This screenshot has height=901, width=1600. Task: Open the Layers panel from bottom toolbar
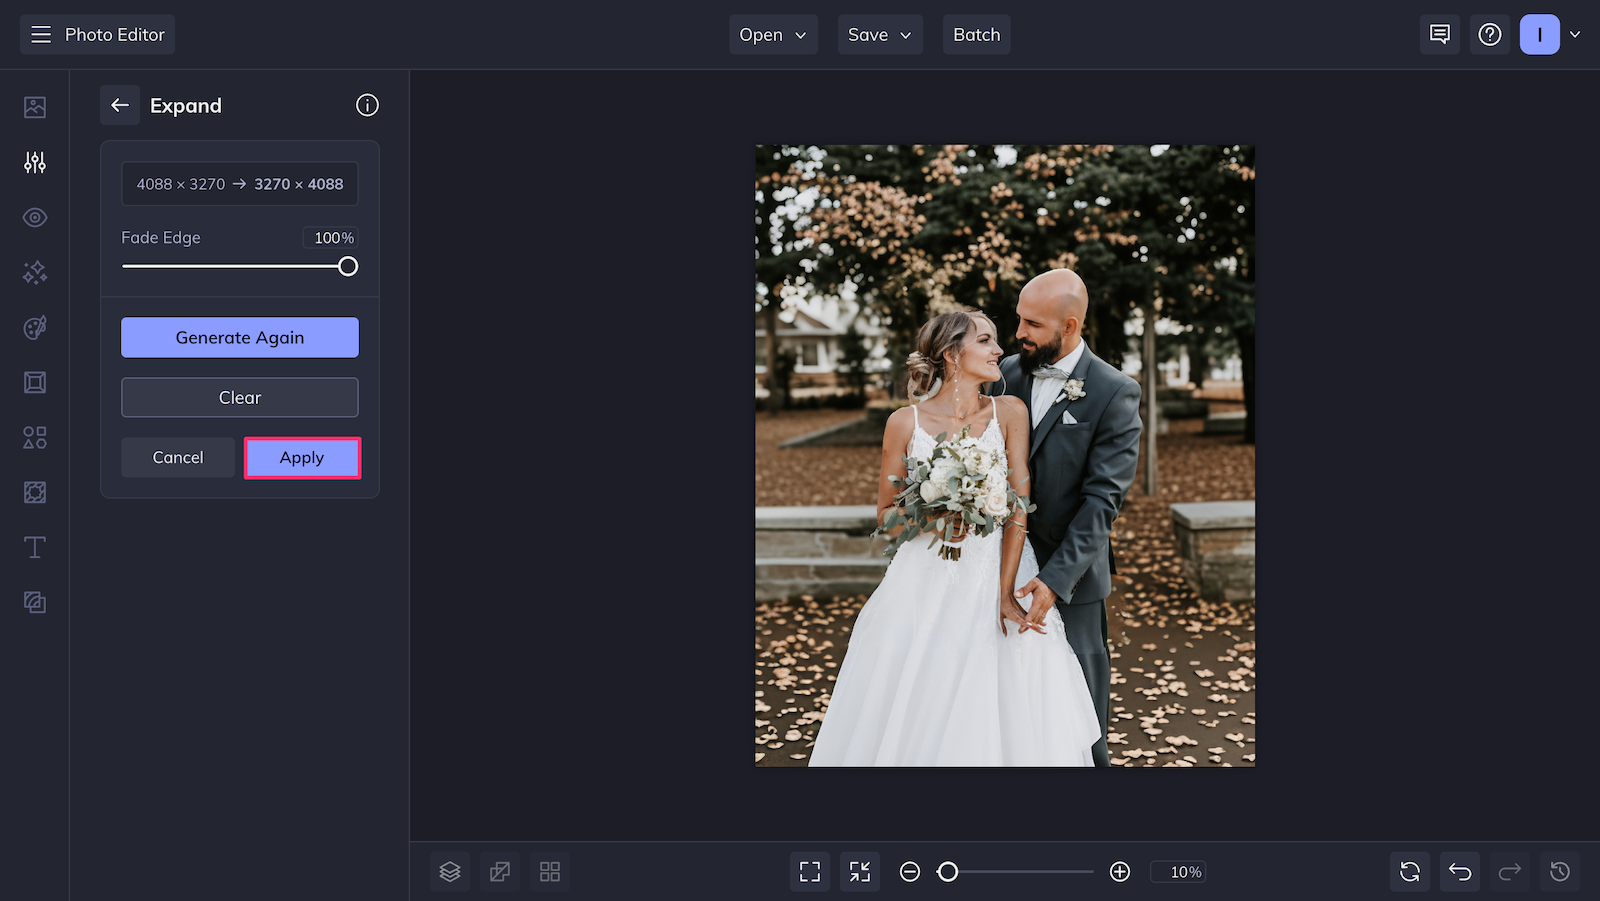pos(449,871)
